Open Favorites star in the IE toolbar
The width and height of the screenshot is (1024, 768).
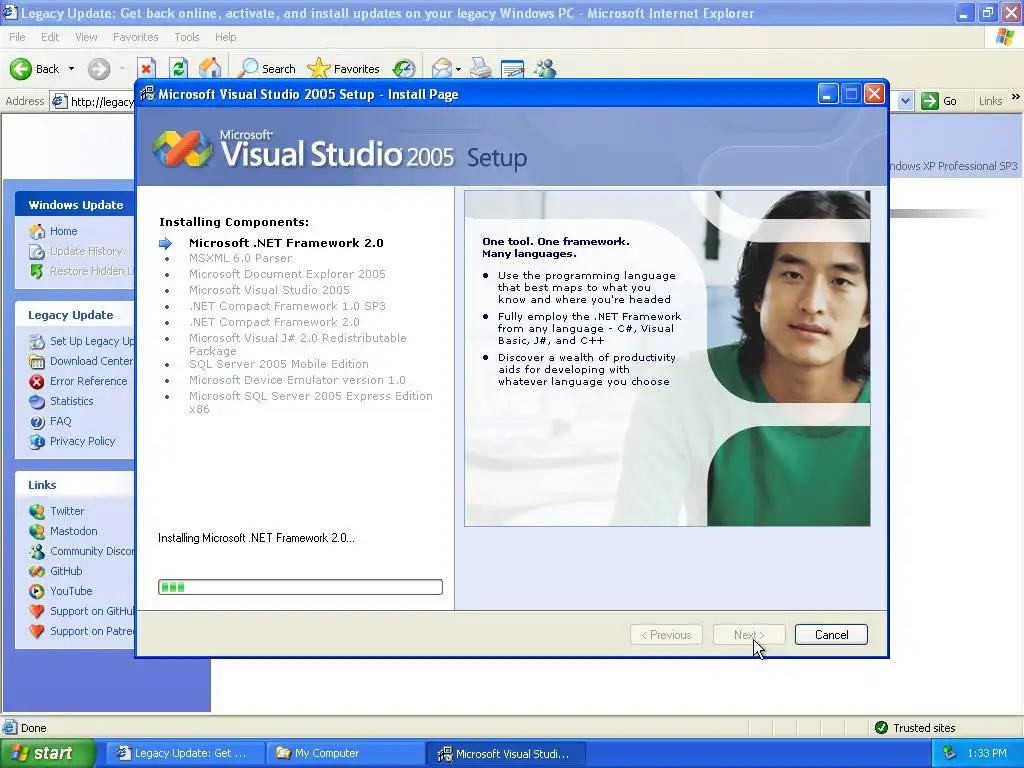tap(344, 69)
